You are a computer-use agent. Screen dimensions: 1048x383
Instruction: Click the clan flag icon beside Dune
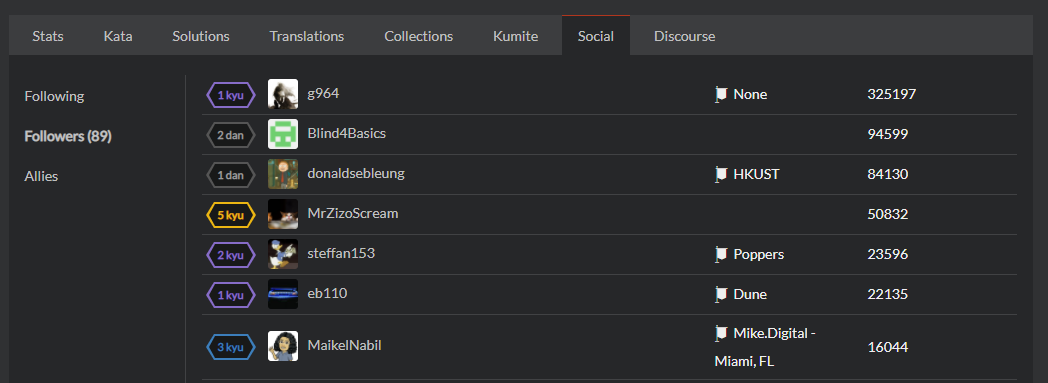coord(720,295)
